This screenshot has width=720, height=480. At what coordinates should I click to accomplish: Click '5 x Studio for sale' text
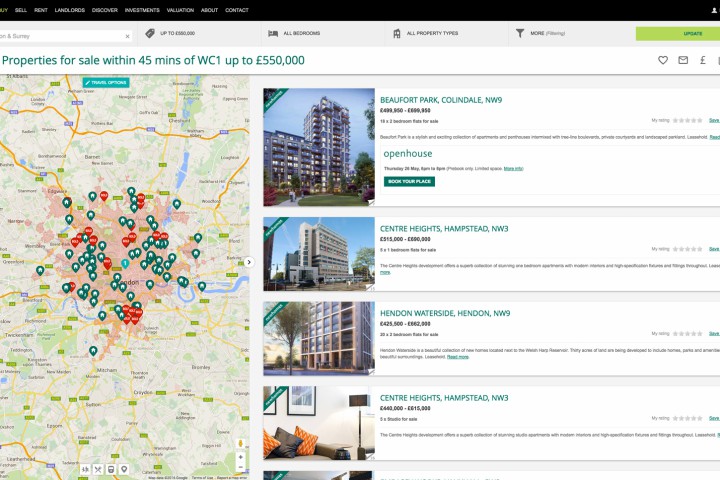click(399, 419)
